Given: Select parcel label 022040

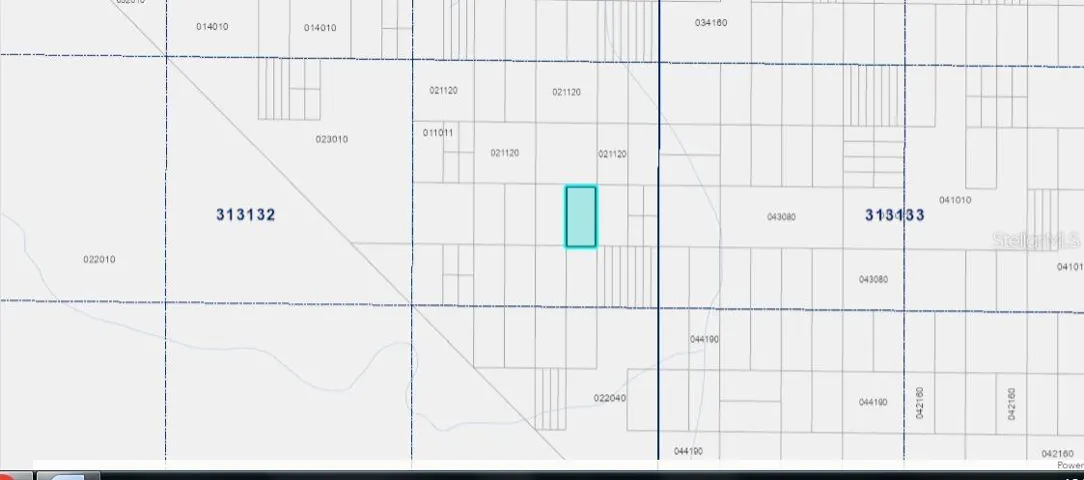Looking at the screenshot, I should pos(610,398).
